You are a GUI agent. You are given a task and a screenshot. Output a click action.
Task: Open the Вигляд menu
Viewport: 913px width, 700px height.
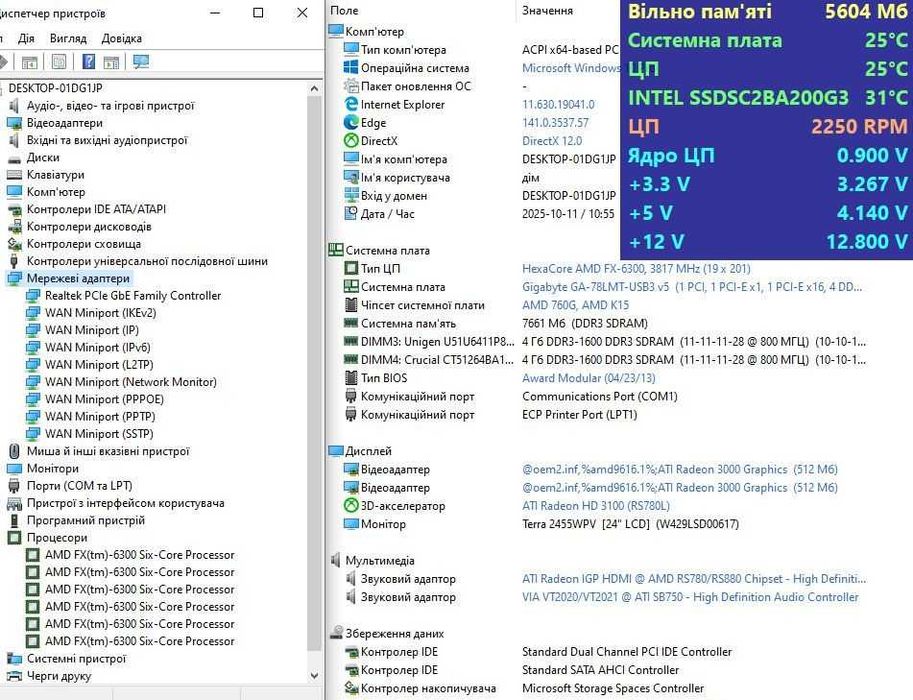pyautogui.click(x=68, y=38)
